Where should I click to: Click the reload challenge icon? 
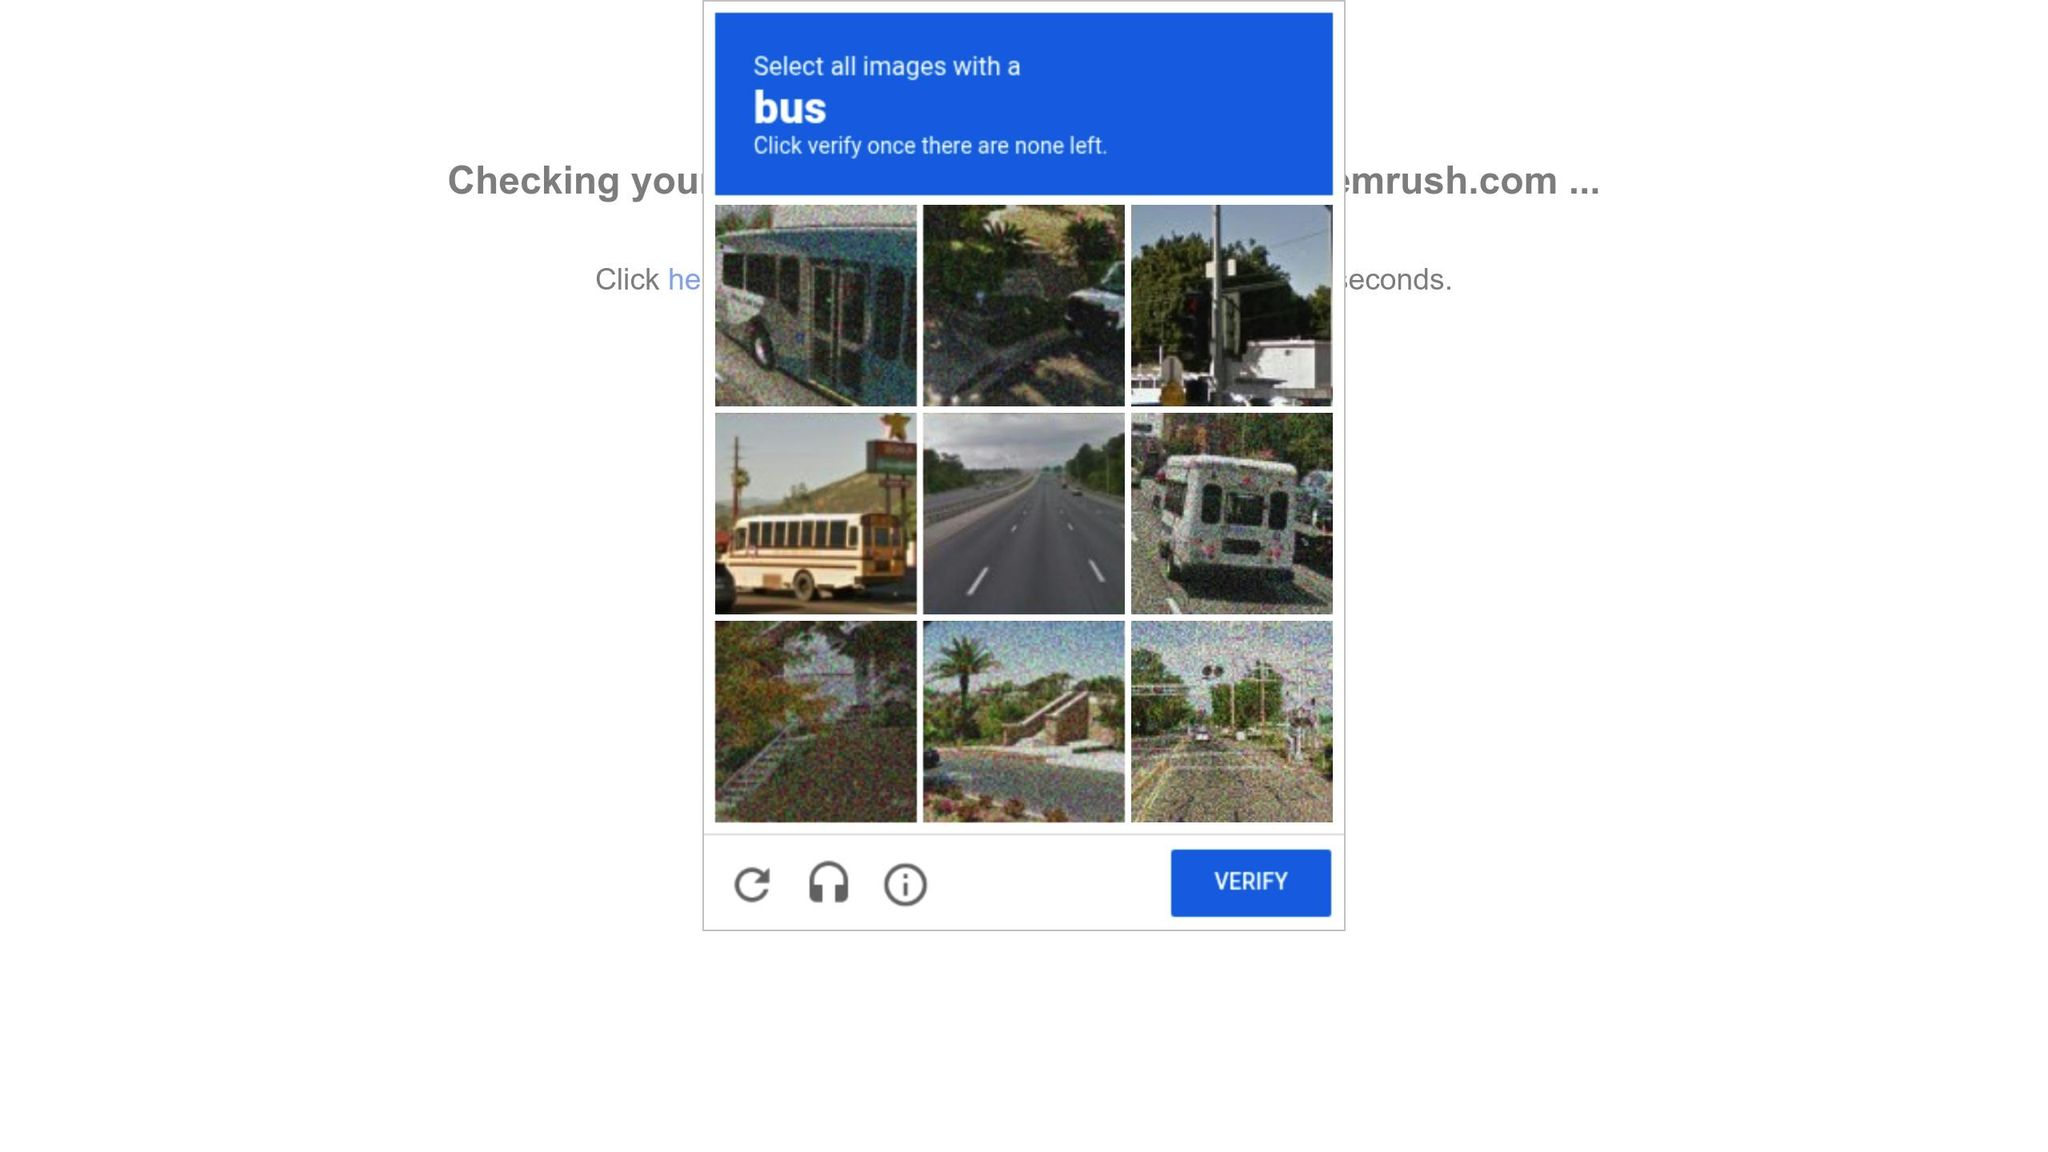pos(752,885)
